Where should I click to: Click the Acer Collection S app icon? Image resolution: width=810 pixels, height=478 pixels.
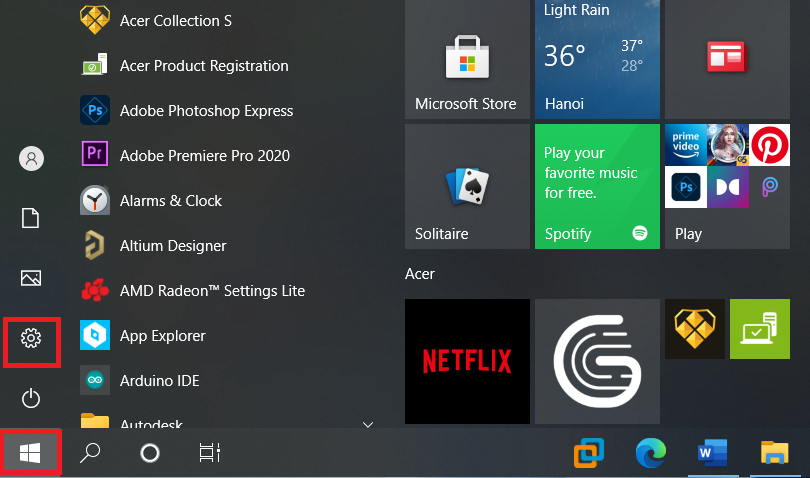(95, 20)
